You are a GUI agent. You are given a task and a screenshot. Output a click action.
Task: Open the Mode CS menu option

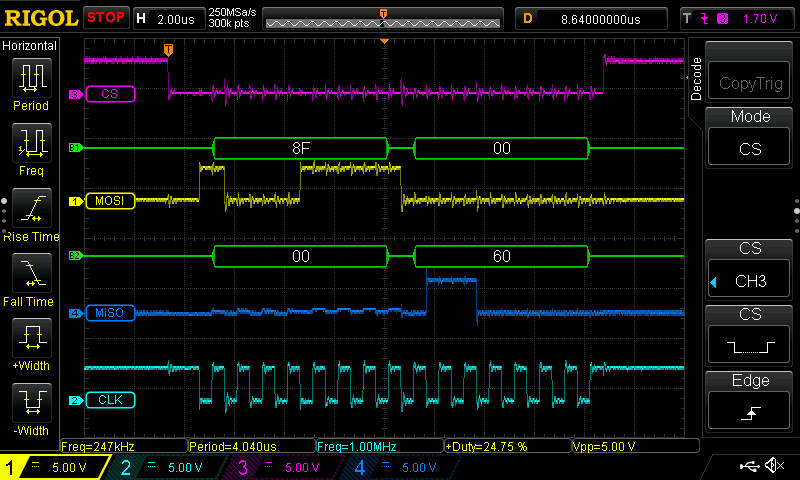(750, 148)
